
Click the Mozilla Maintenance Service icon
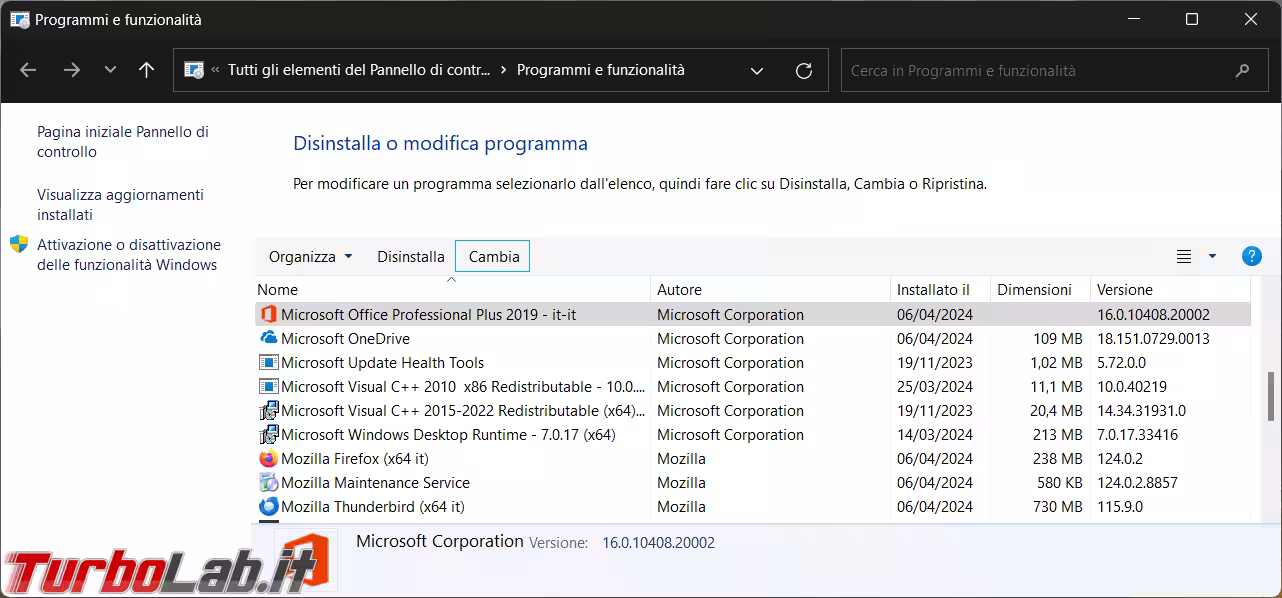268,483
